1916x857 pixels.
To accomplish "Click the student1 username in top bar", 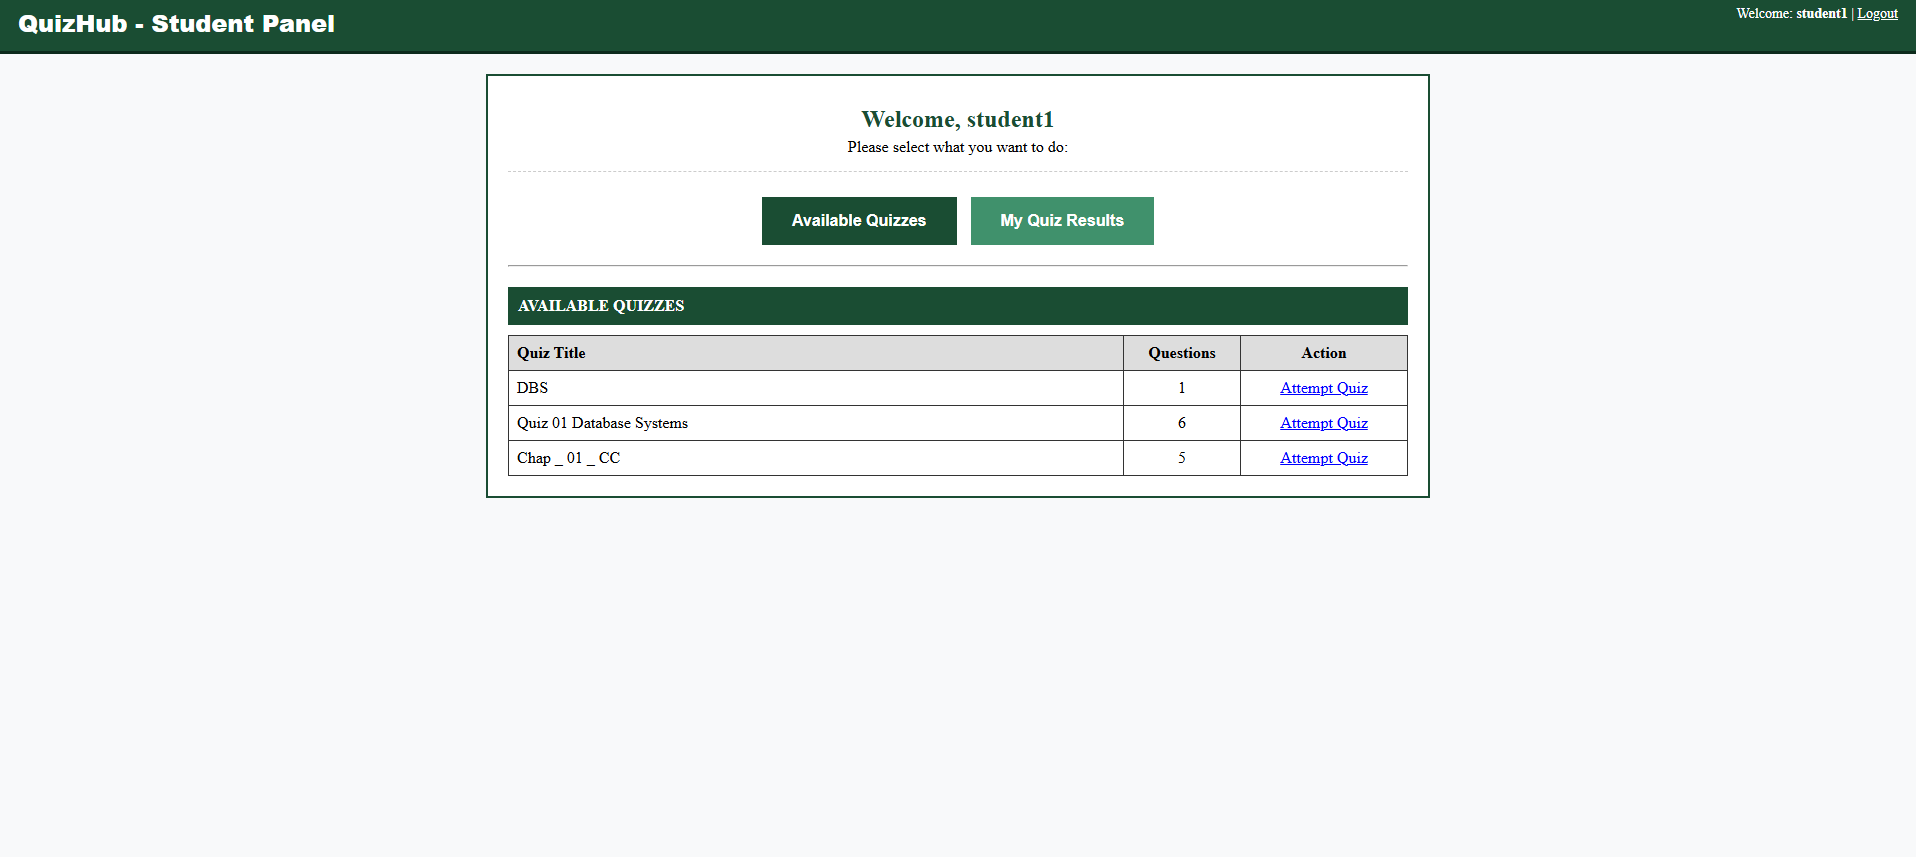I will [1821, 14].
